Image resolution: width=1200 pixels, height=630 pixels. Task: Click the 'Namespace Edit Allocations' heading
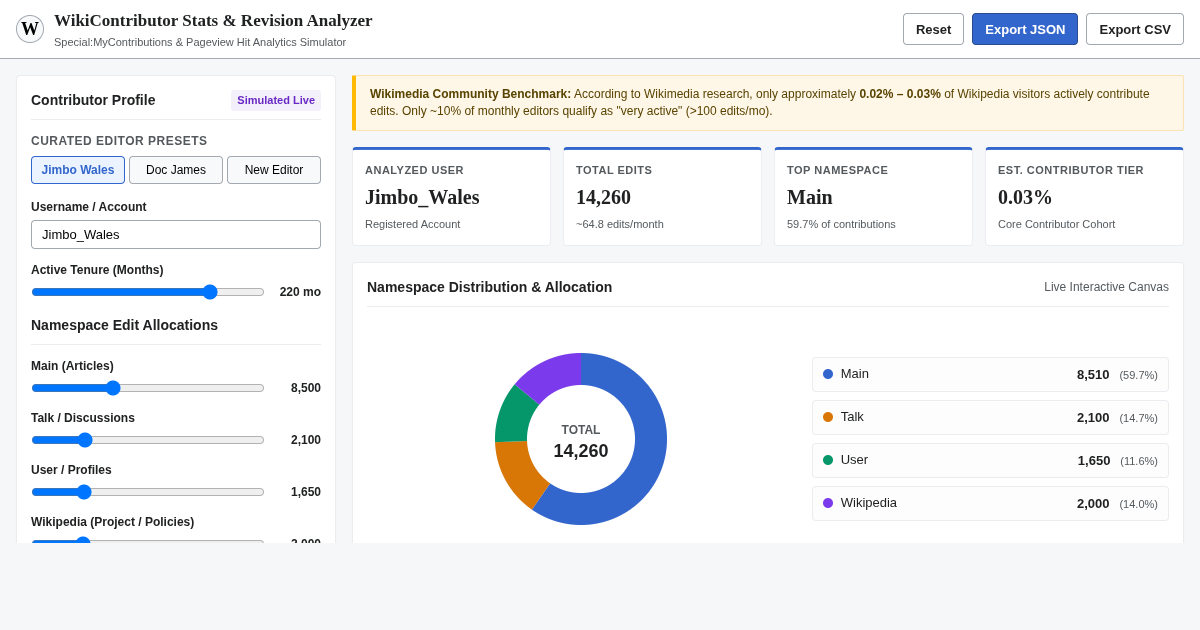coord(124,325)
